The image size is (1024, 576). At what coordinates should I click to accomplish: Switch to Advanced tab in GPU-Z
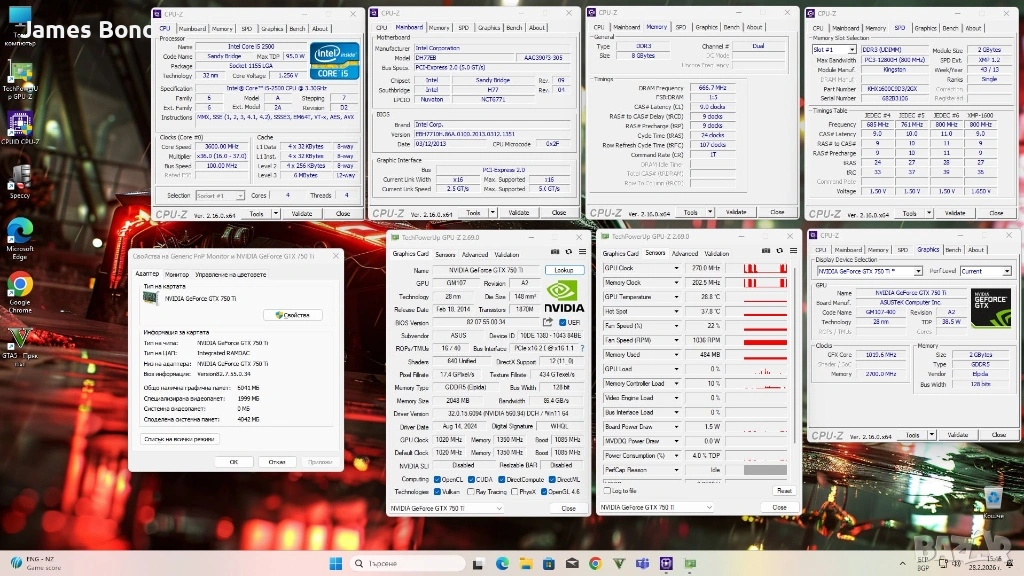tap(474, 254)
